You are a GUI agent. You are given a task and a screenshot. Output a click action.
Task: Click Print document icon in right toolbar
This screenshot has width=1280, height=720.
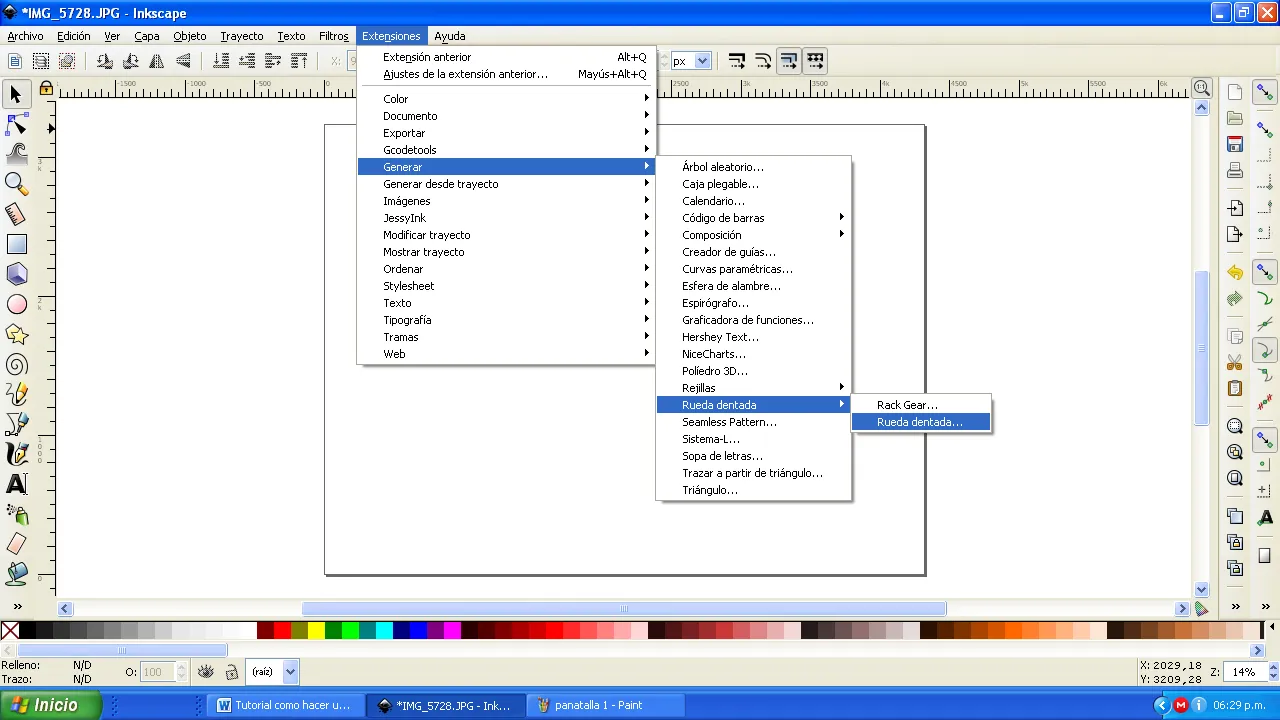1235,170
